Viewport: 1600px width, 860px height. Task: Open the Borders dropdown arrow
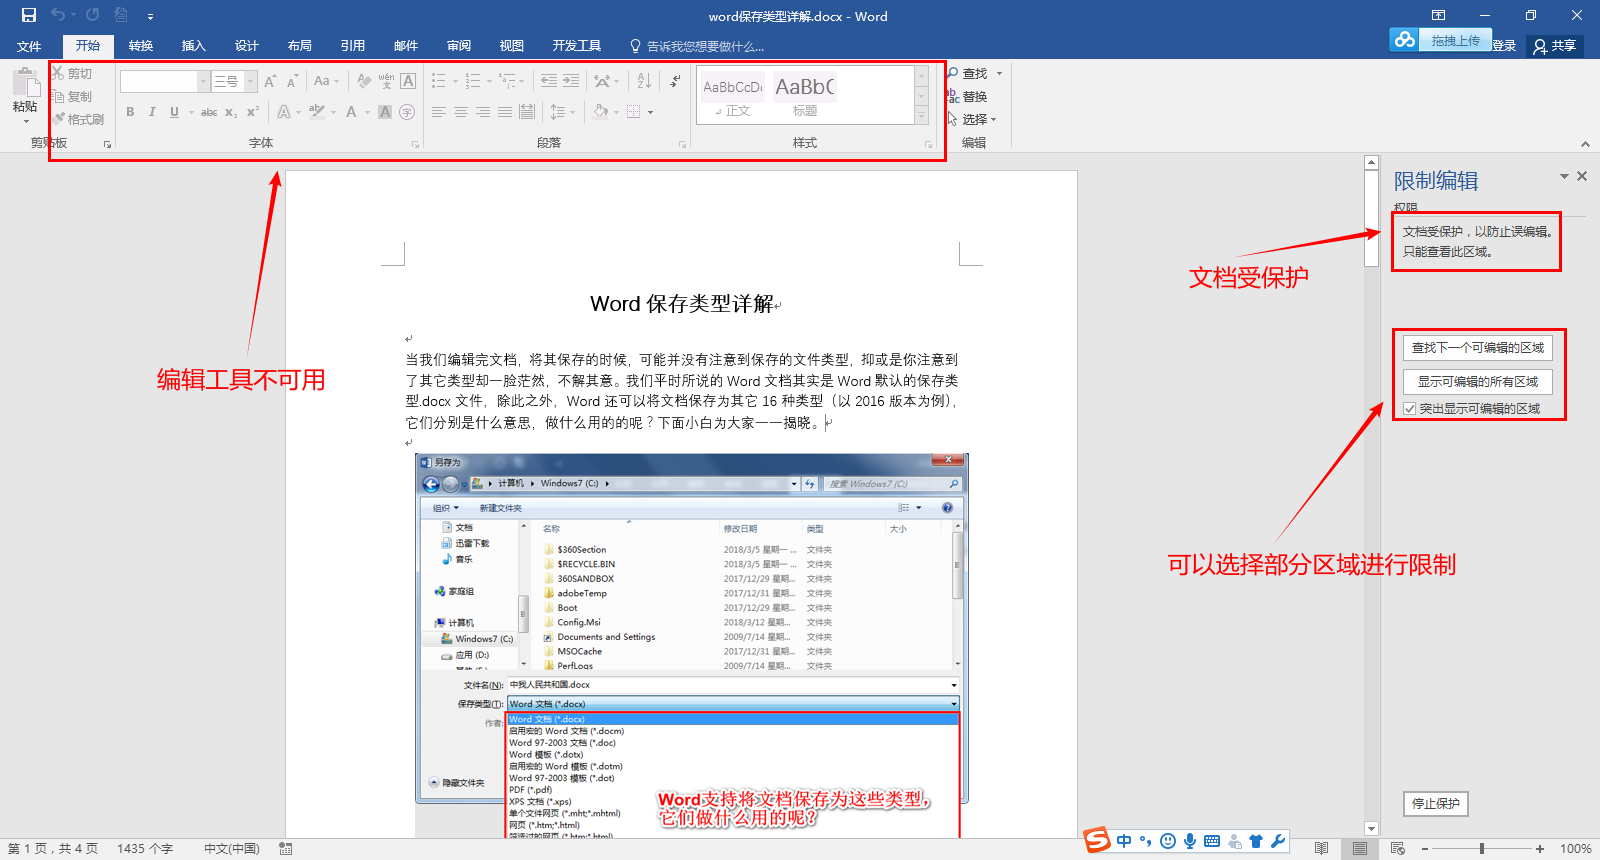click(650, 112)
